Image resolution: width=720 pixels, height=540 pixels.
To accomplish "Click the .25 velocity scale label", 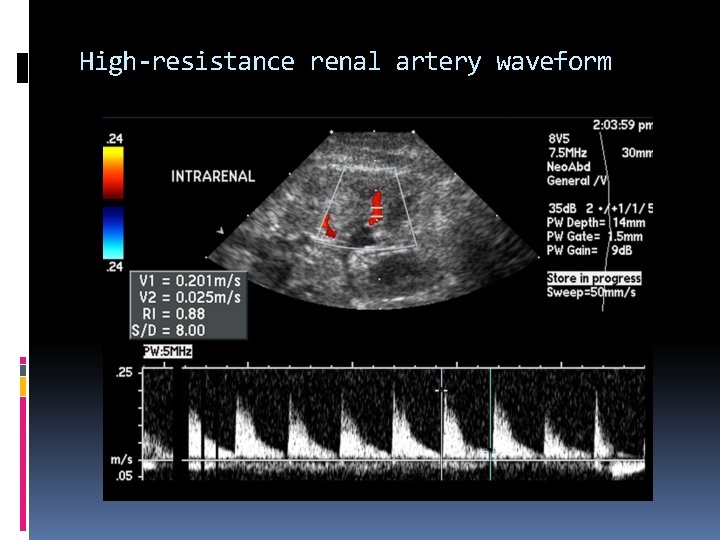I will 123,372.
